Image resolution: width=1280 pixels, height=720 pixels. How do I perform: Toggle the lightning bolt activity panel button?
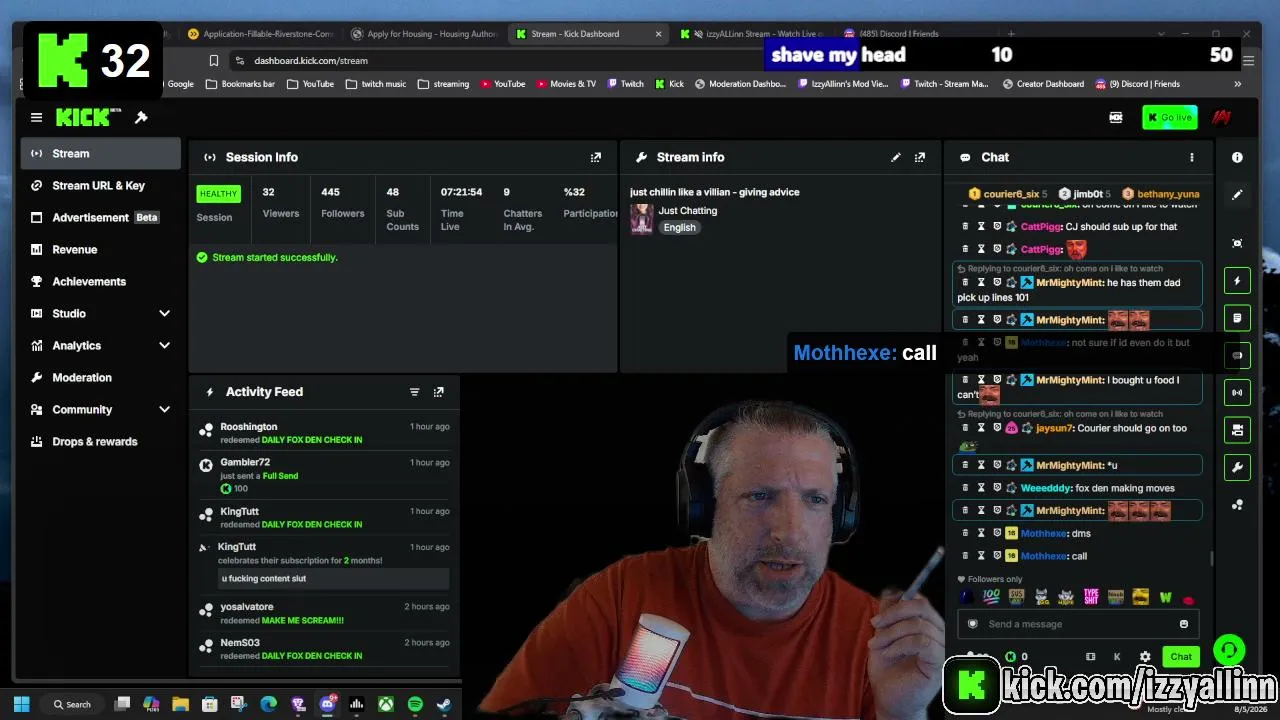coord(1237,281)
